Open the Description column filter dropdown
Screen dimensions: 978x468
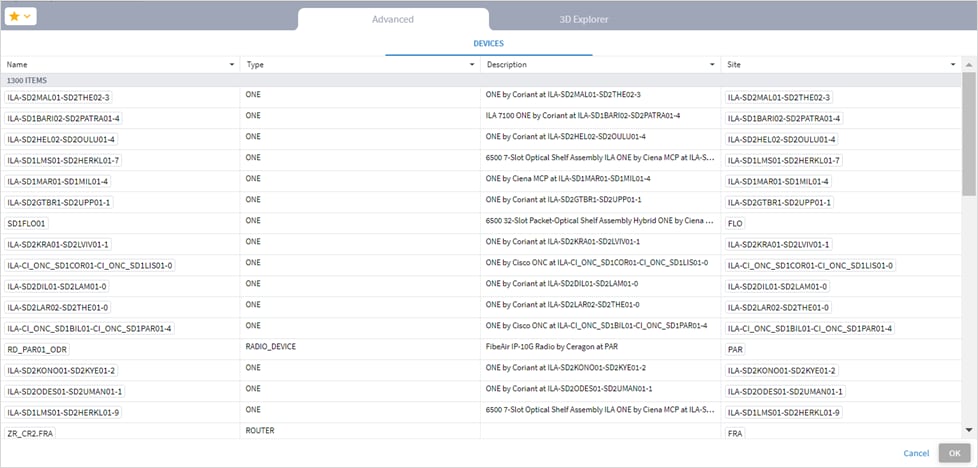[712, 65]
